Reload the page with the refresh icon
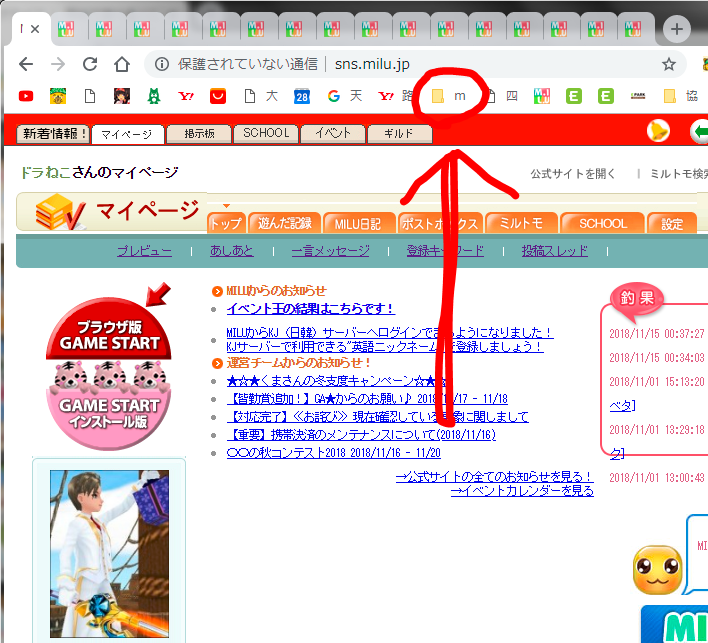708x643 pixels. [x=90, y=64]
